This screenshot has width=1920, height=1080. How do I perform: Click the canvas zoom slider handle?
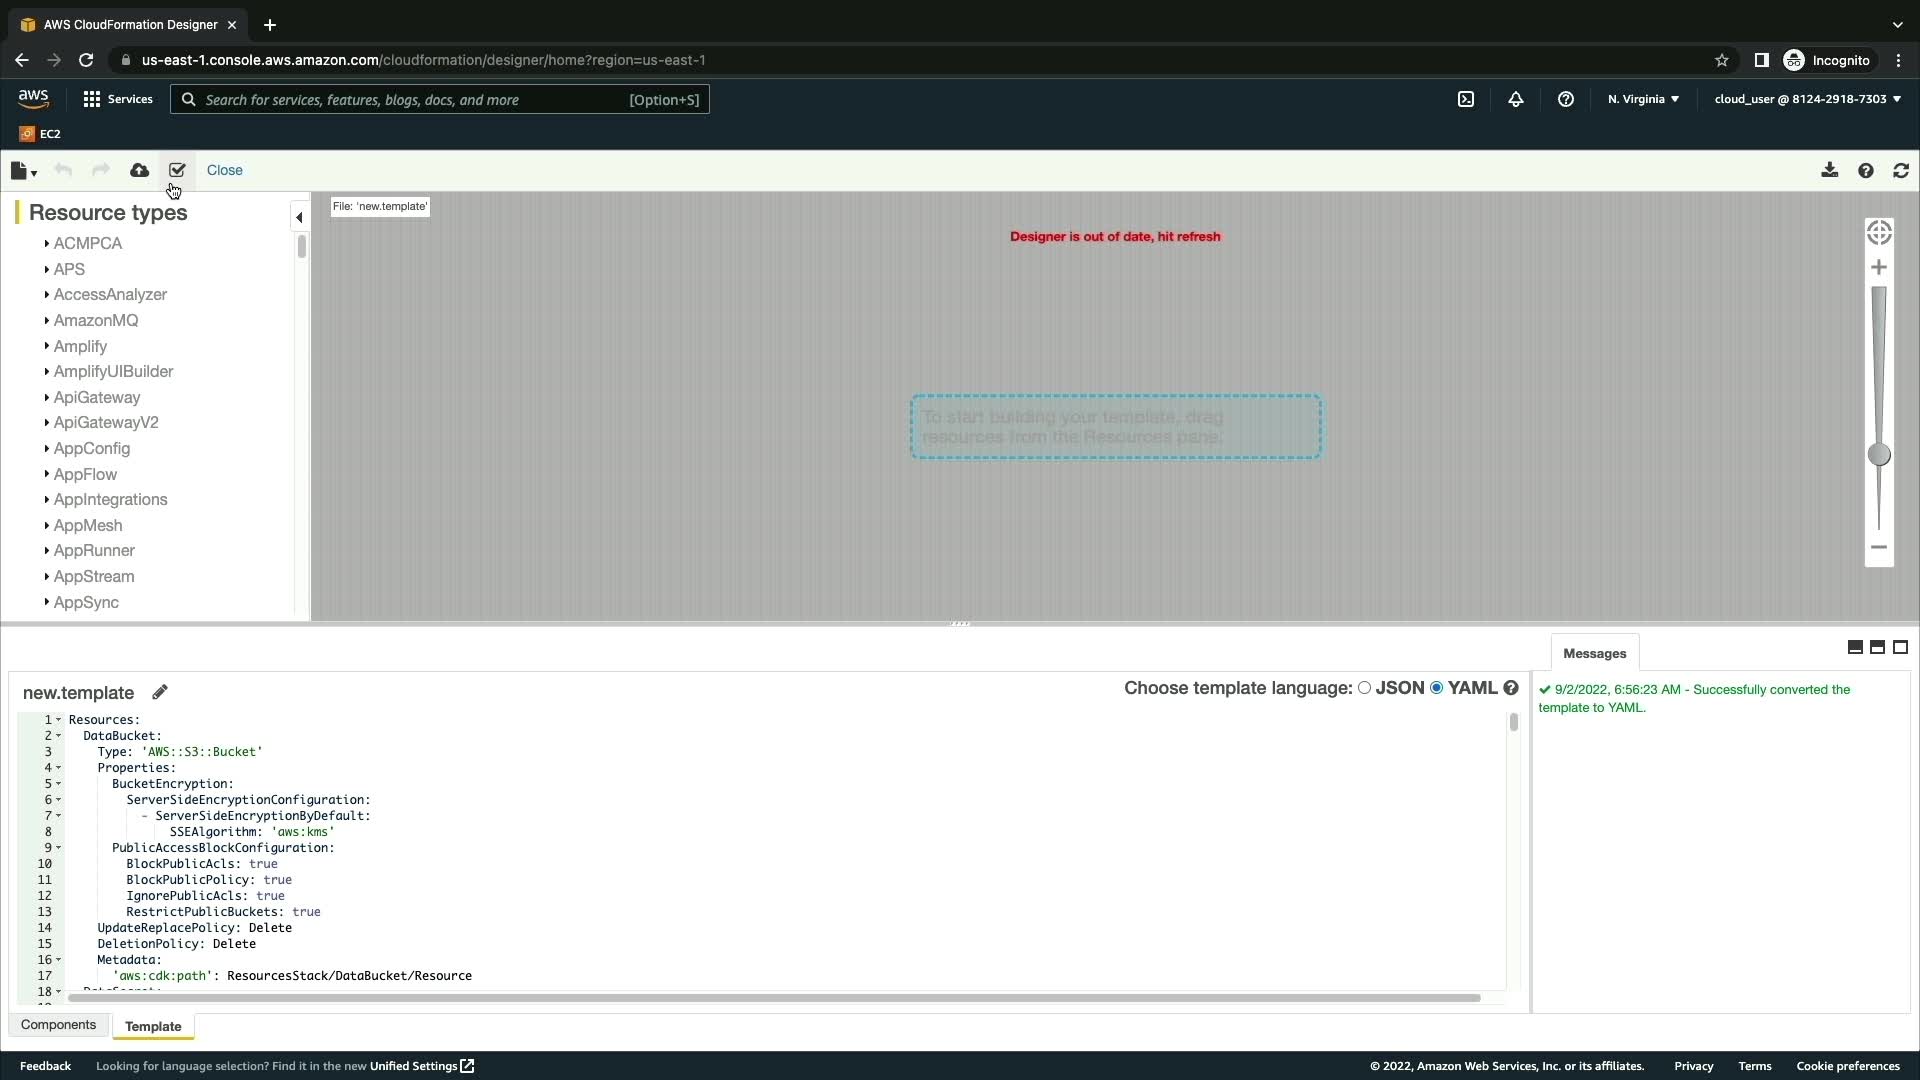point(1879,455)
